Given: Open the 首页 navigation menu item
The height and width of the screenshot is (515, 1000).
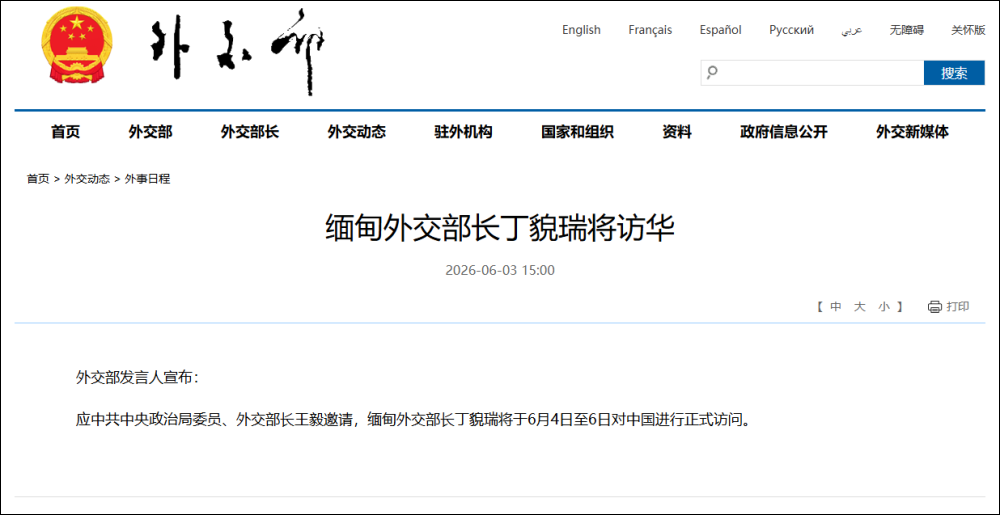Looking at the screenshot, I should tap(66, 132).
